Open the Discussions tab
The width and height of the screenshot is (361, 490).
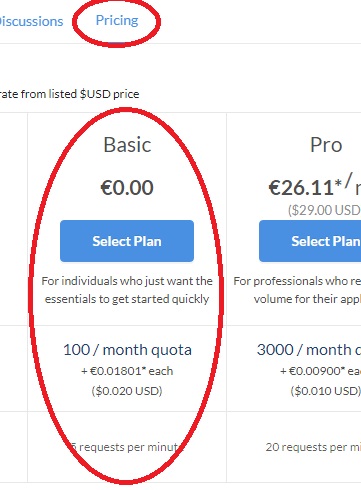(31, 21)
